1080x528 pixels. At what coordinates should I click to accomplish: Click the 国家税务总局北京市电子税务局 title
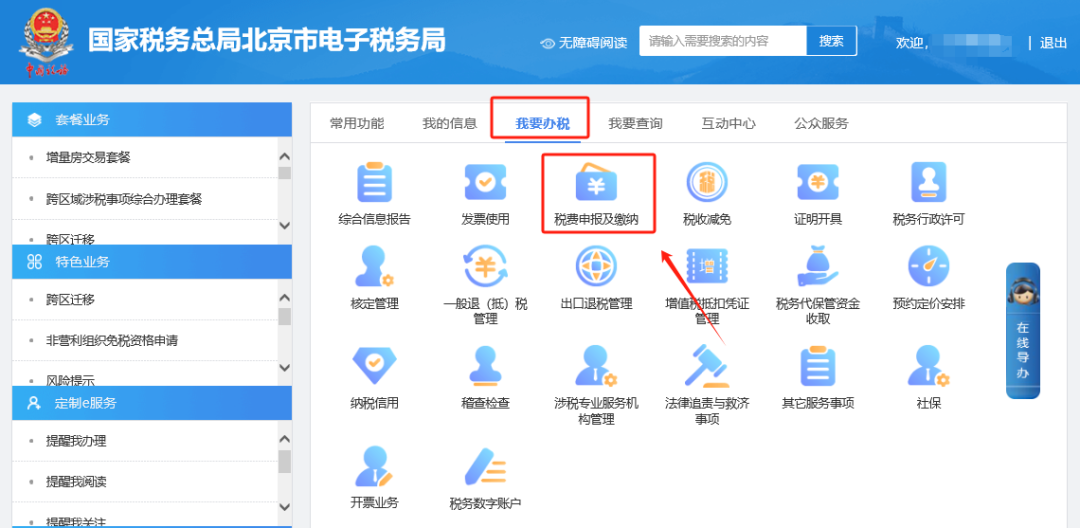click(x=267, y=41)
